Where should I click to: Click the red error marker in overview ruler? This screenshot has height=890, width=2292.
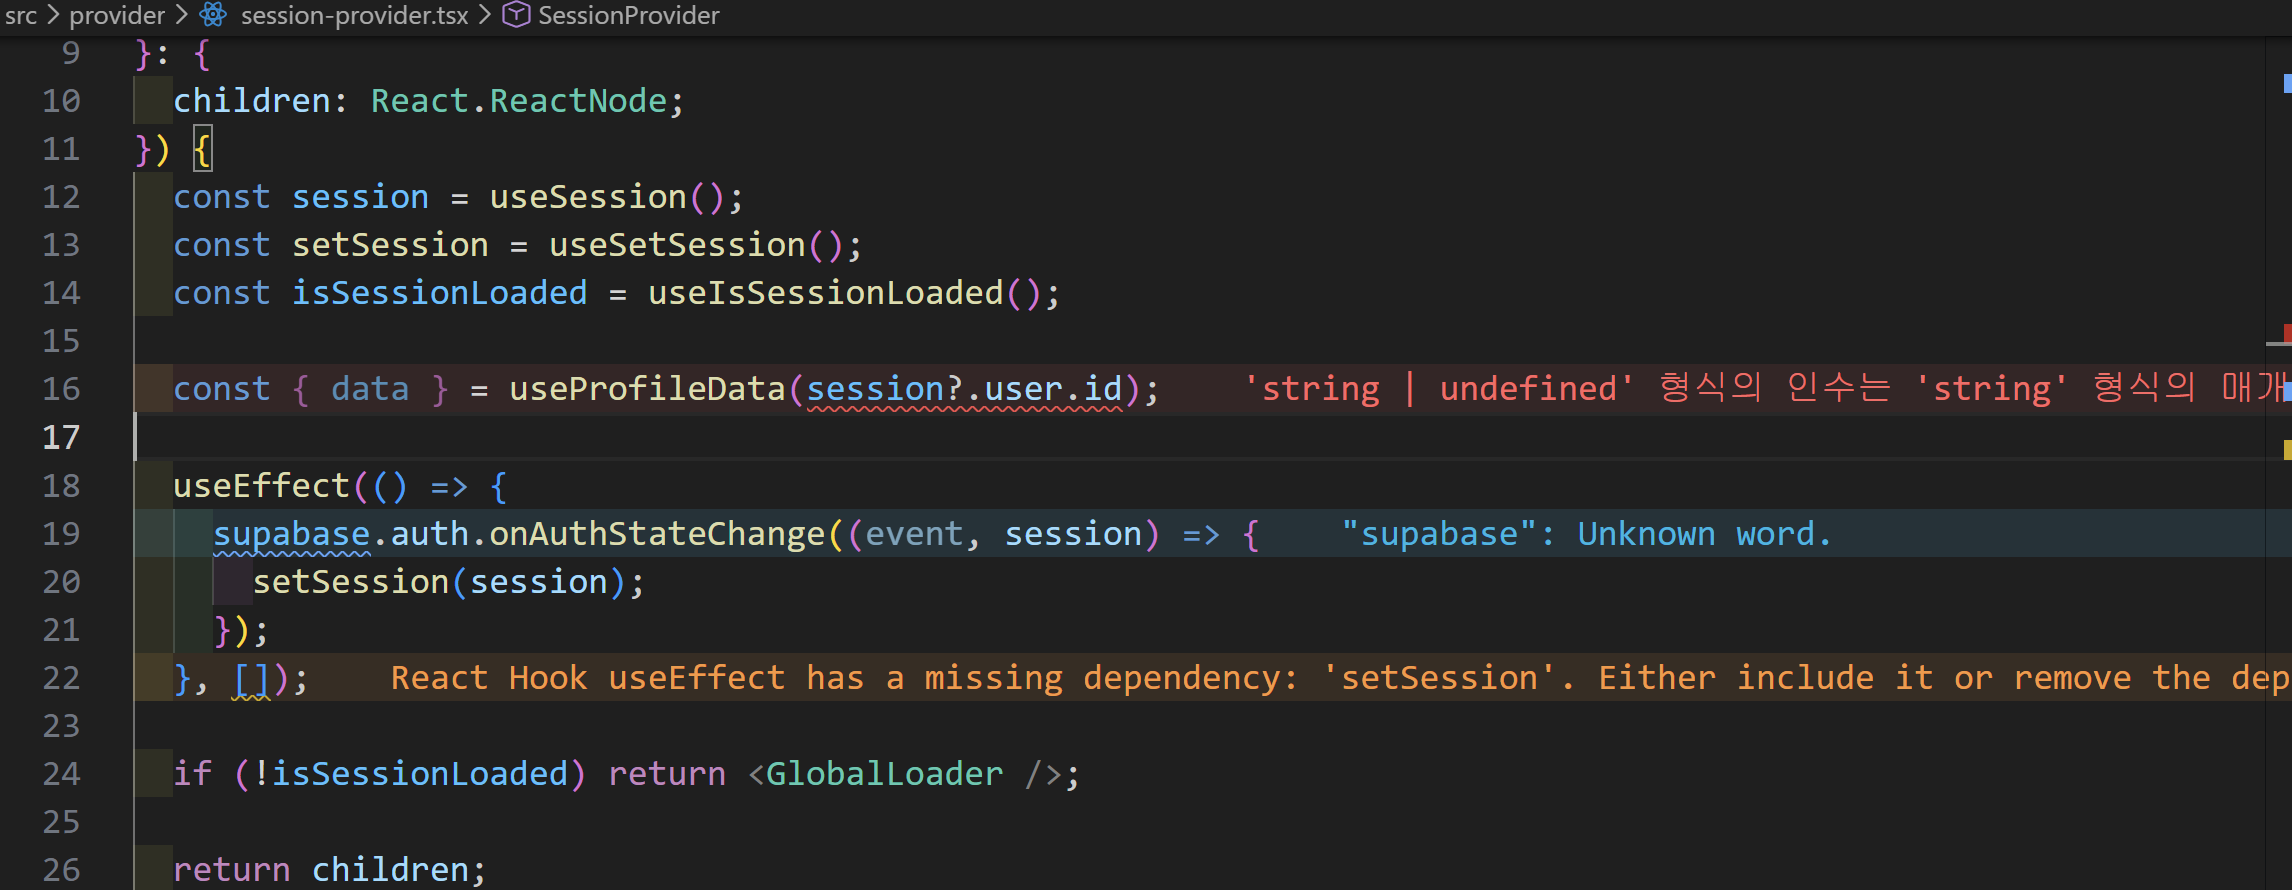point(2286,332)
